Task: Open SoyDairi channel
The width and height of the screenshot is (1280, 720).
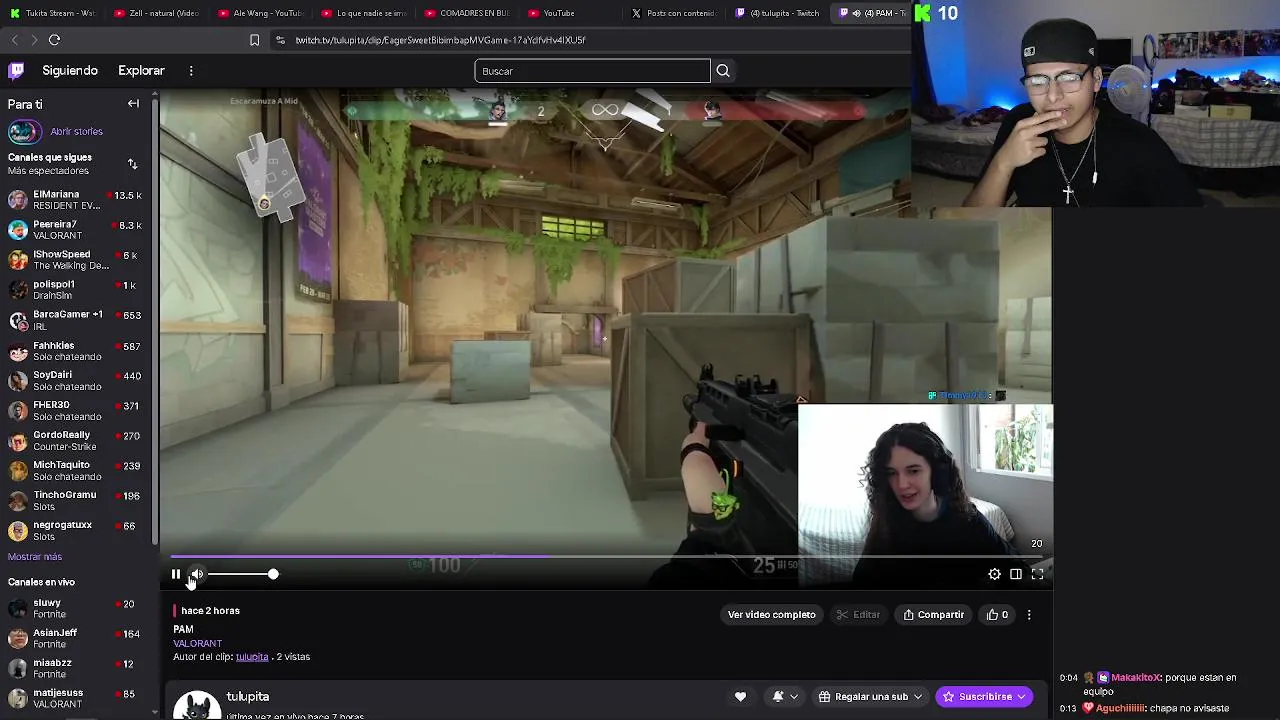Action: click(76, 380)
